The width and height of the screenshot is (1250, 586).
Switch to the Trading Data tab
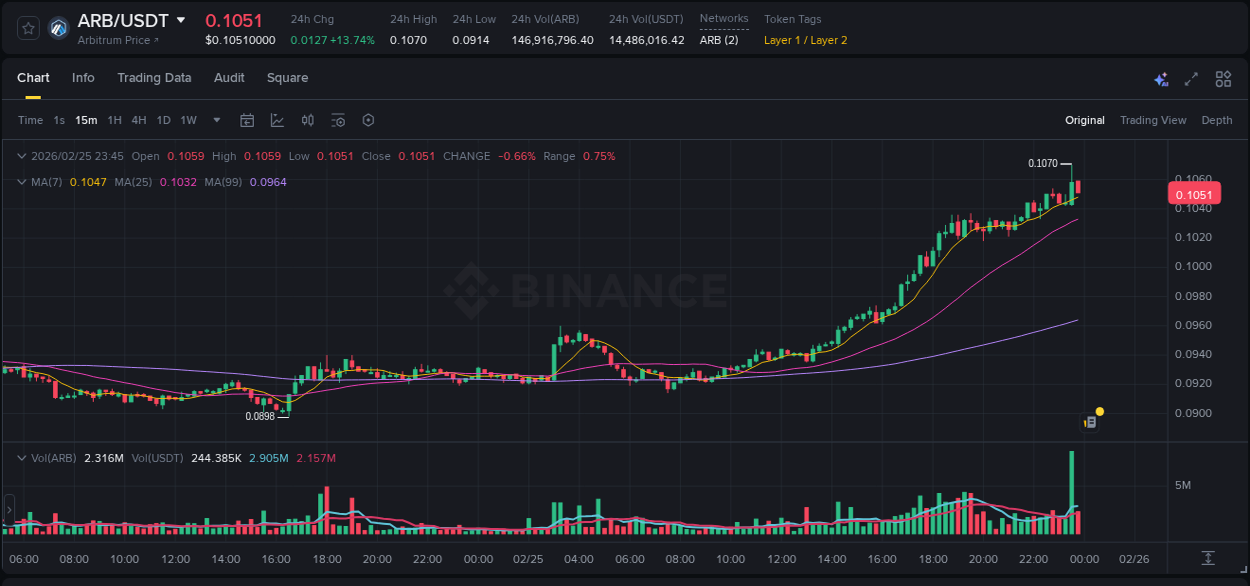[155, 78]
